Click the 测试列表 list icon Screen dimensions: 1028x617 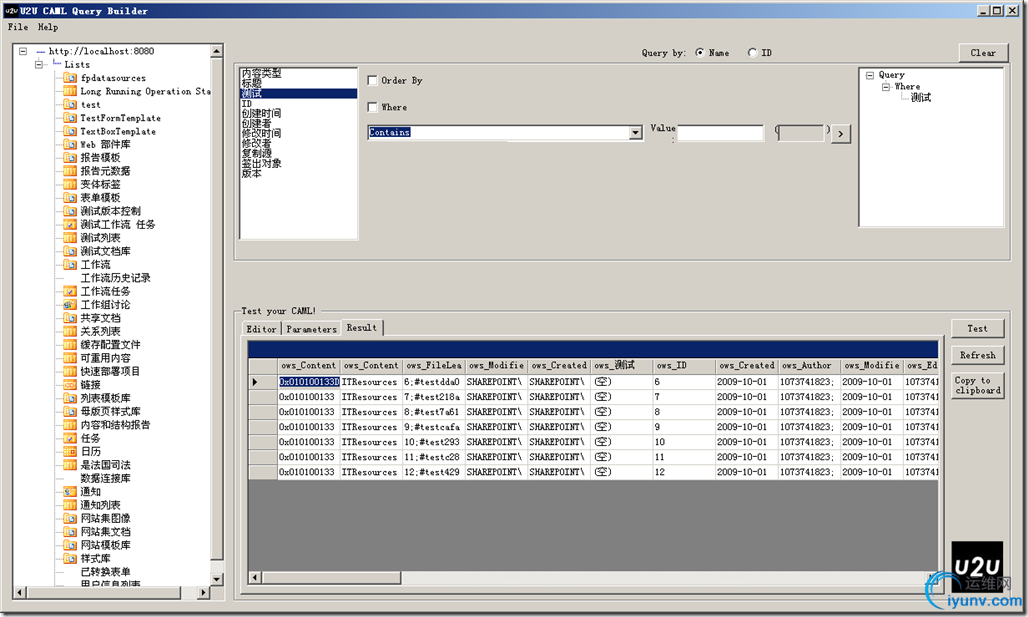(x=70, y=237)
